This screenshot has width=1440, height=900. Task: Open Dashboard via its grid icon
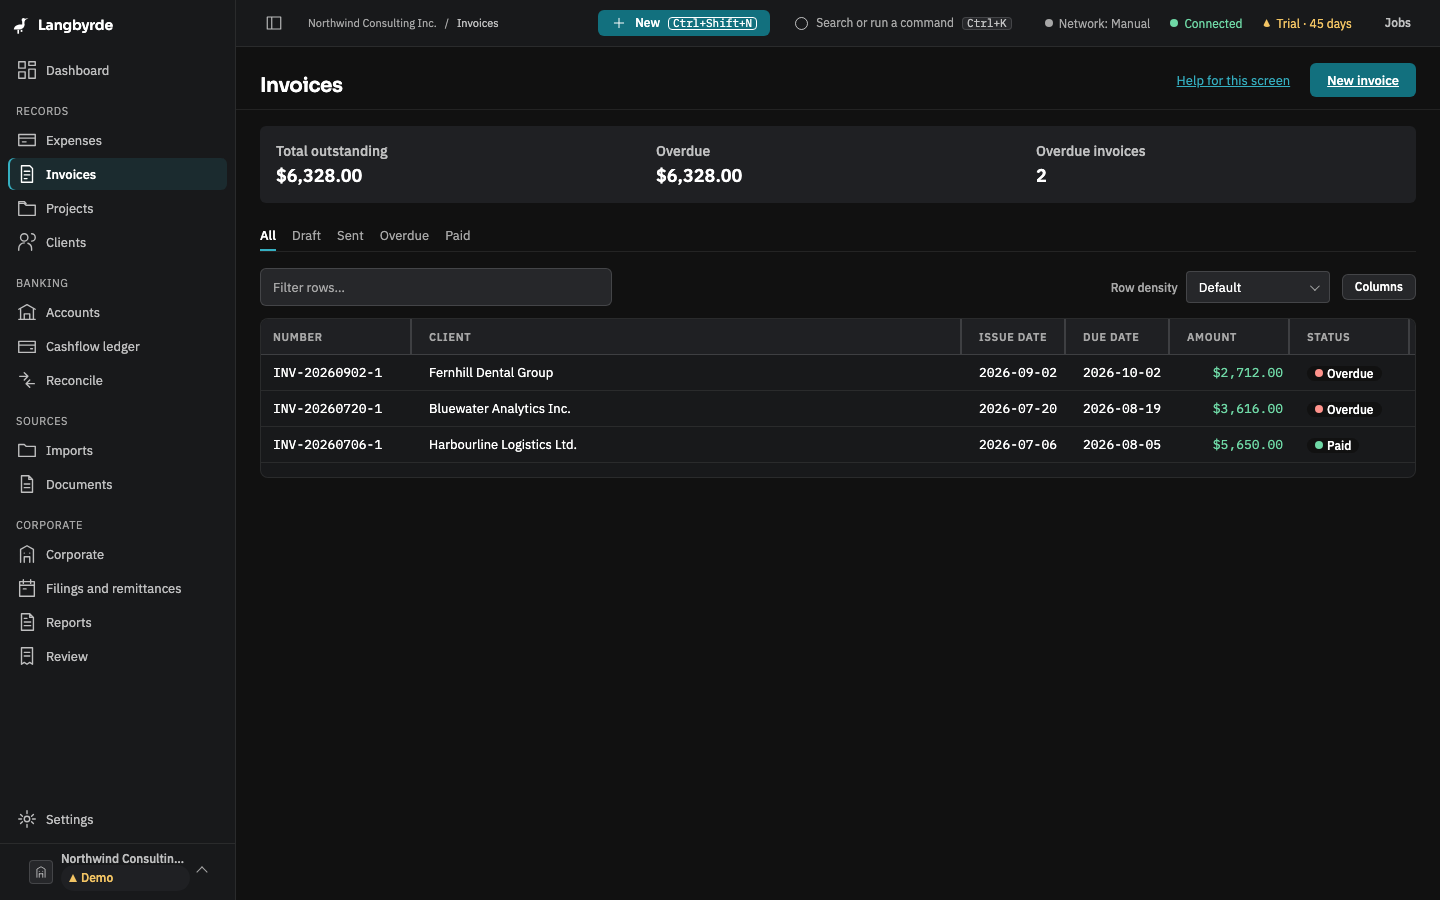27,70
